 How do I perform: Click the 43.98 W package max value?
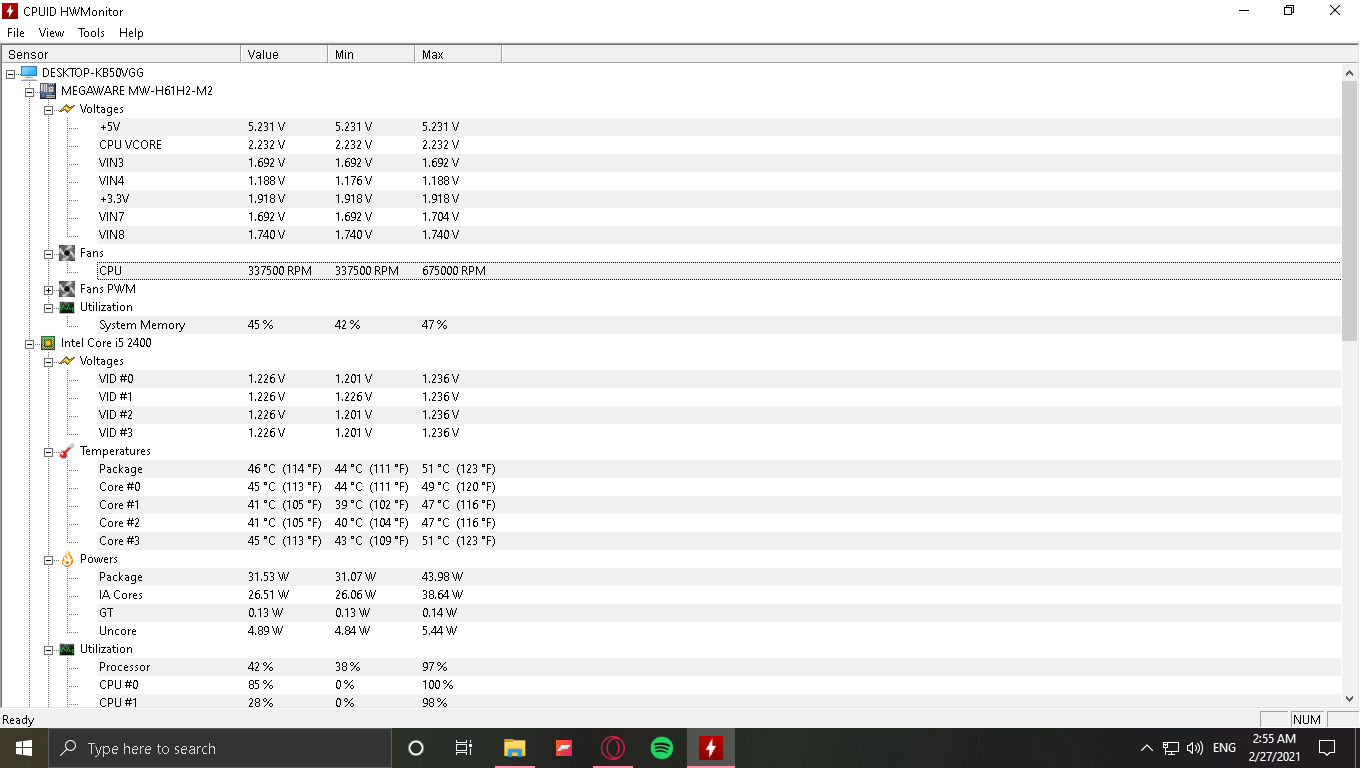point(442,577)
